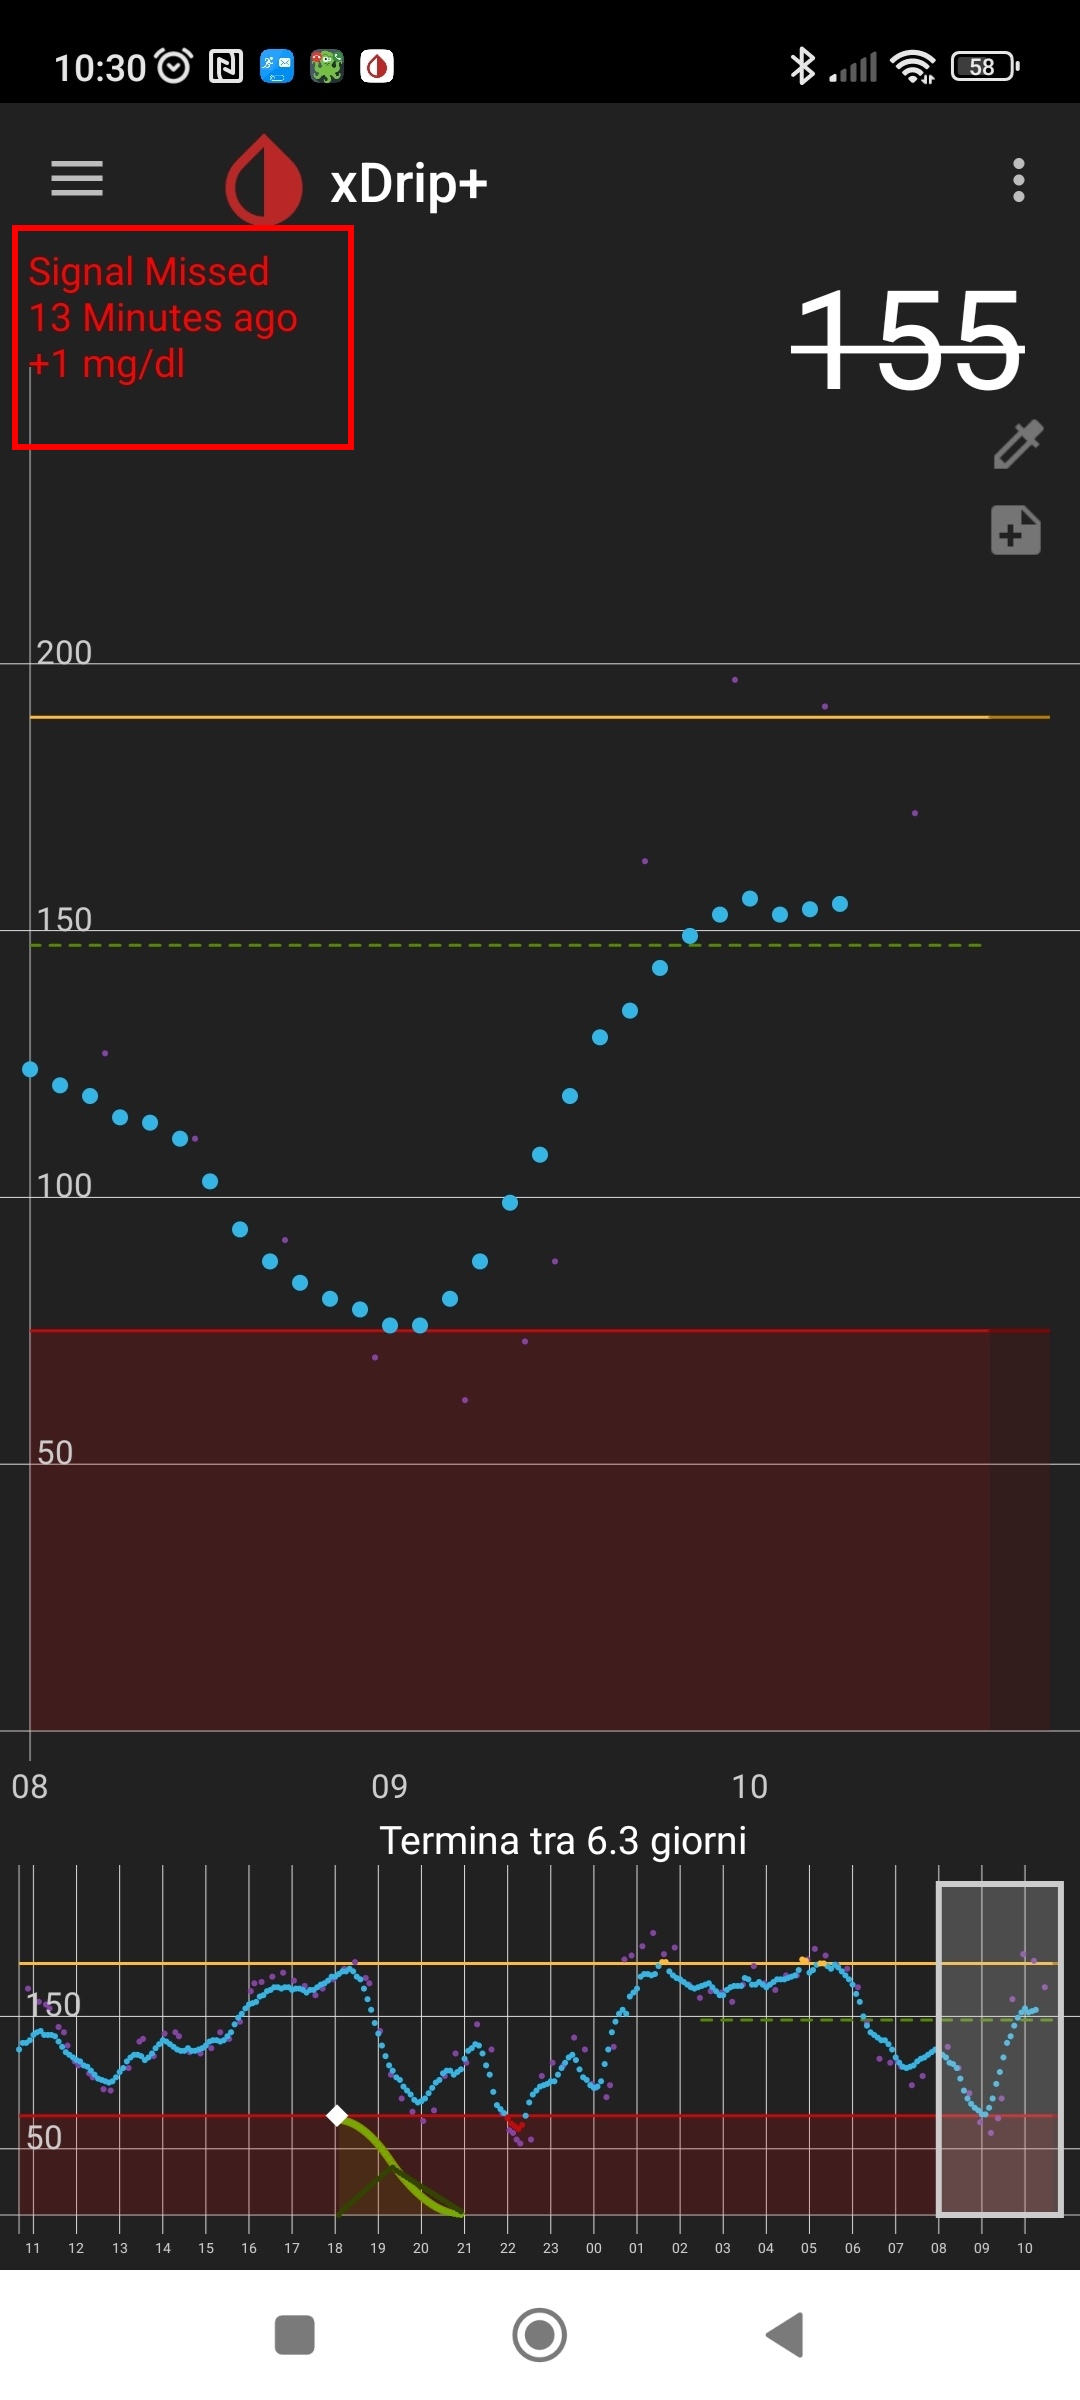Tap the xDrip+ red drop logo
This screenshot has width=1080, height=2400.
click(x=264, y=180)
